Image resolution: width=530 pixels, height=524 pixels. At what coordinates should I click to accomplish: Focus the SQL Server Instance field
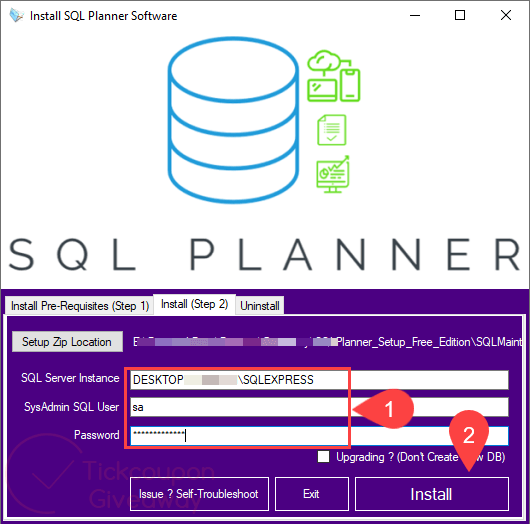(x=319, y=380)
